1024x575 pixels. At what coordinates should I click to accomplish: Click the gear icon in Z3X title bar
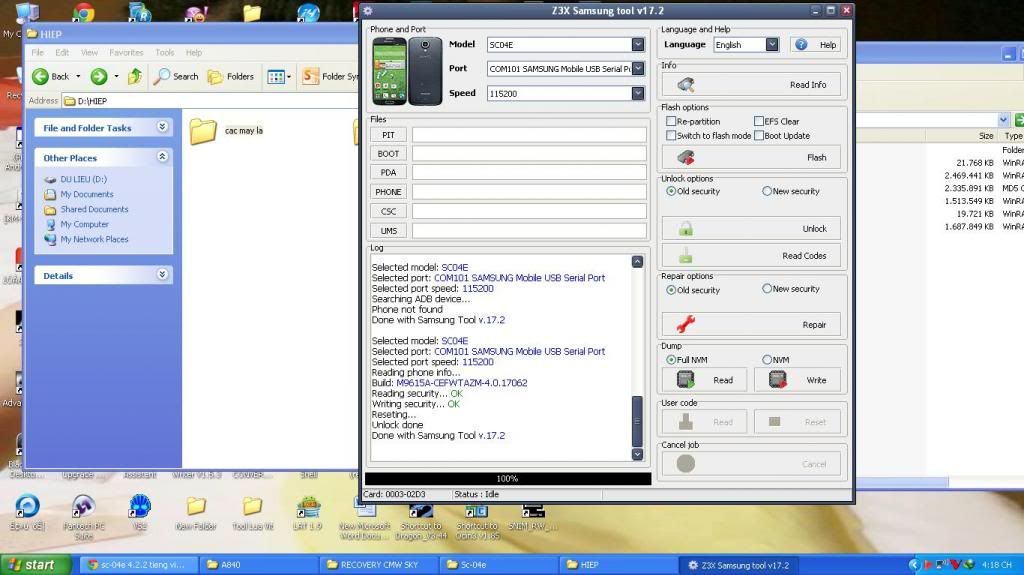pos(368,10)
